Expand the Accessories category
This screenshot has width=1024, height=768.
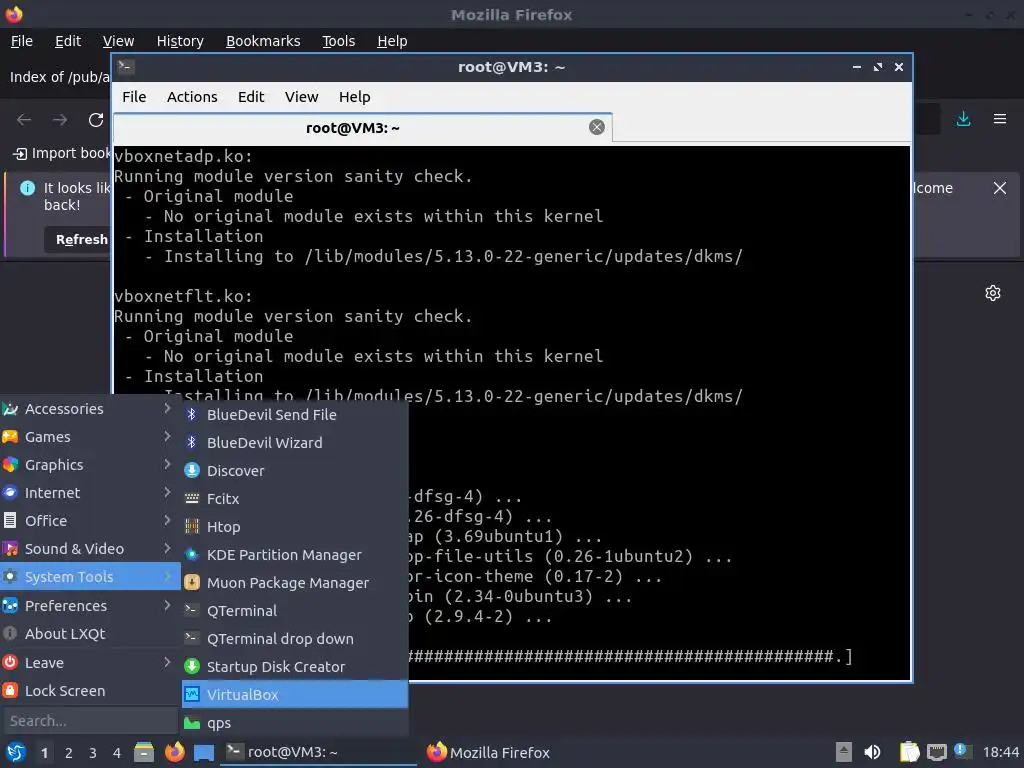tap(90, 408)
